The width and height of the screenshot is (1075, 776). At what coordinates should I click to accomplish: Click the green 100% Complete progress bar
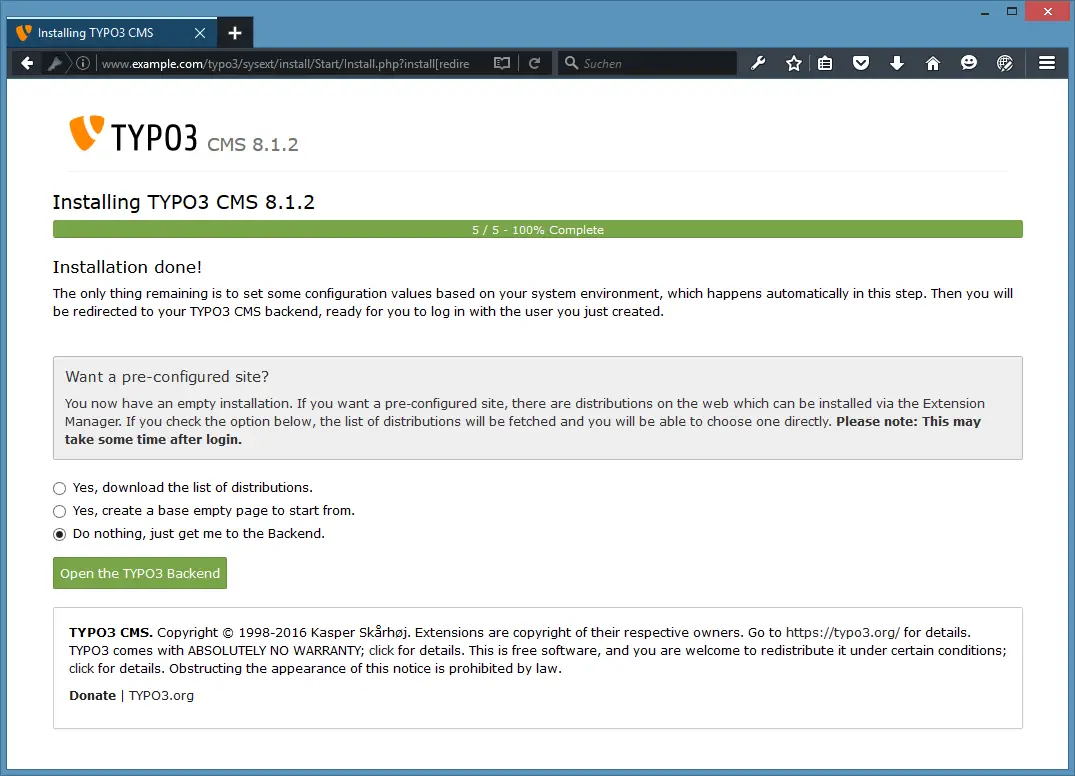(538, 230)
